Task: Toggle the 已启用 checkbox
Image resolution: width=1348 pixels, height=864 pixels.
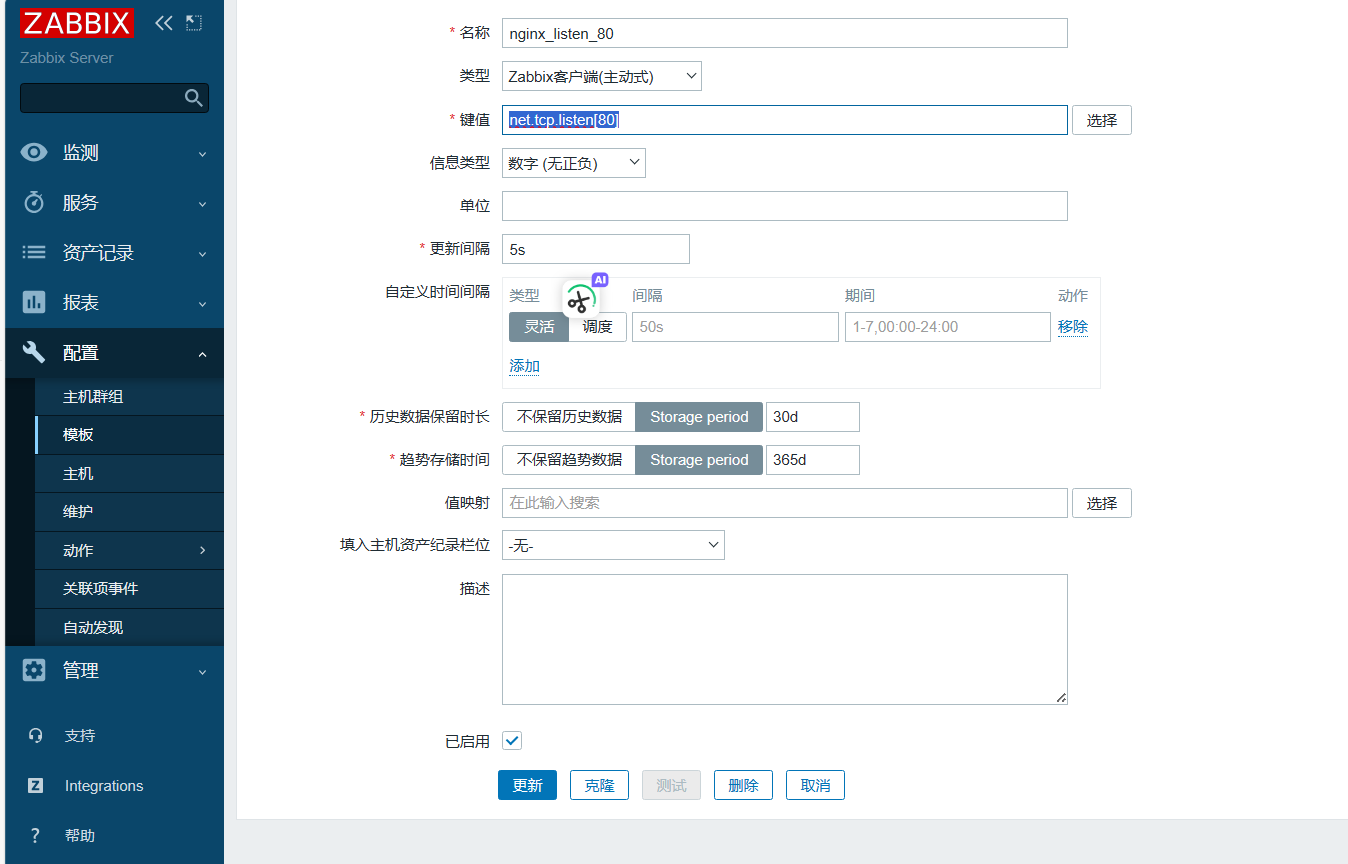Action: coord(512,741)
